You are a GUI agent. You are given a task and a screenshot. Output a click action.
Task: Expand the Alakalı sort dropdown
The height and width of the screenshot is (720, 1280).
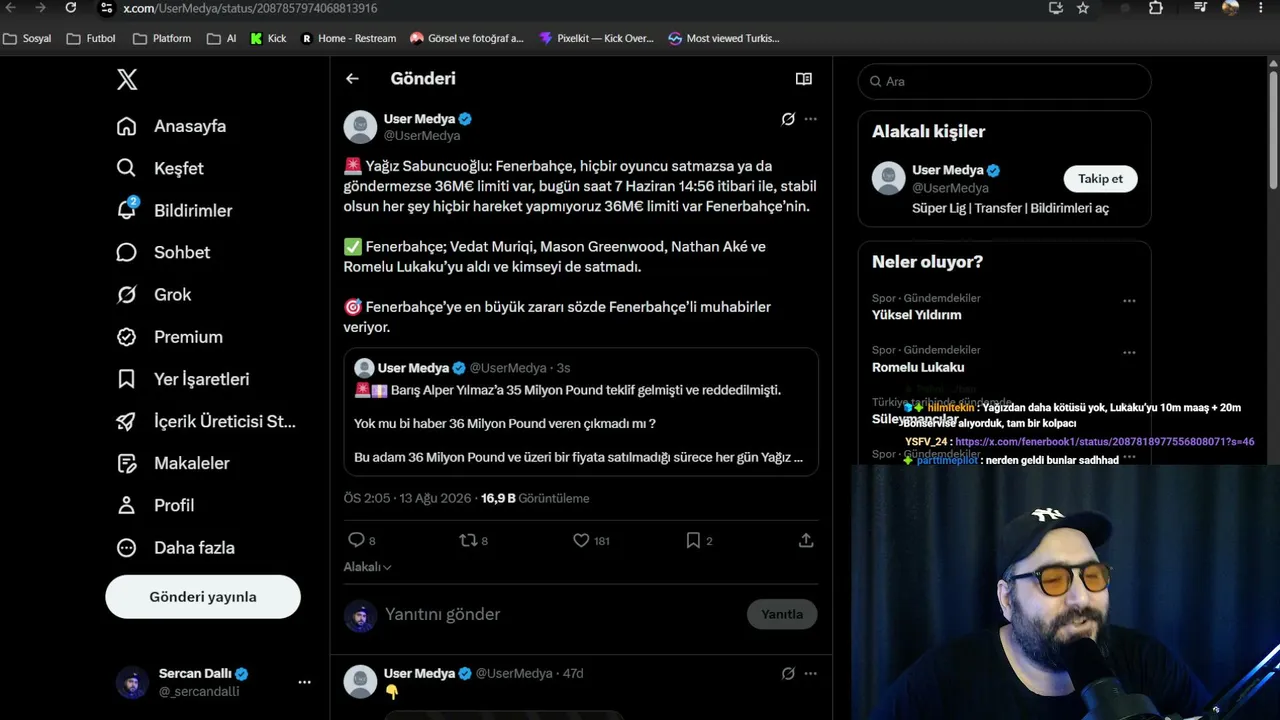[368, 567]
